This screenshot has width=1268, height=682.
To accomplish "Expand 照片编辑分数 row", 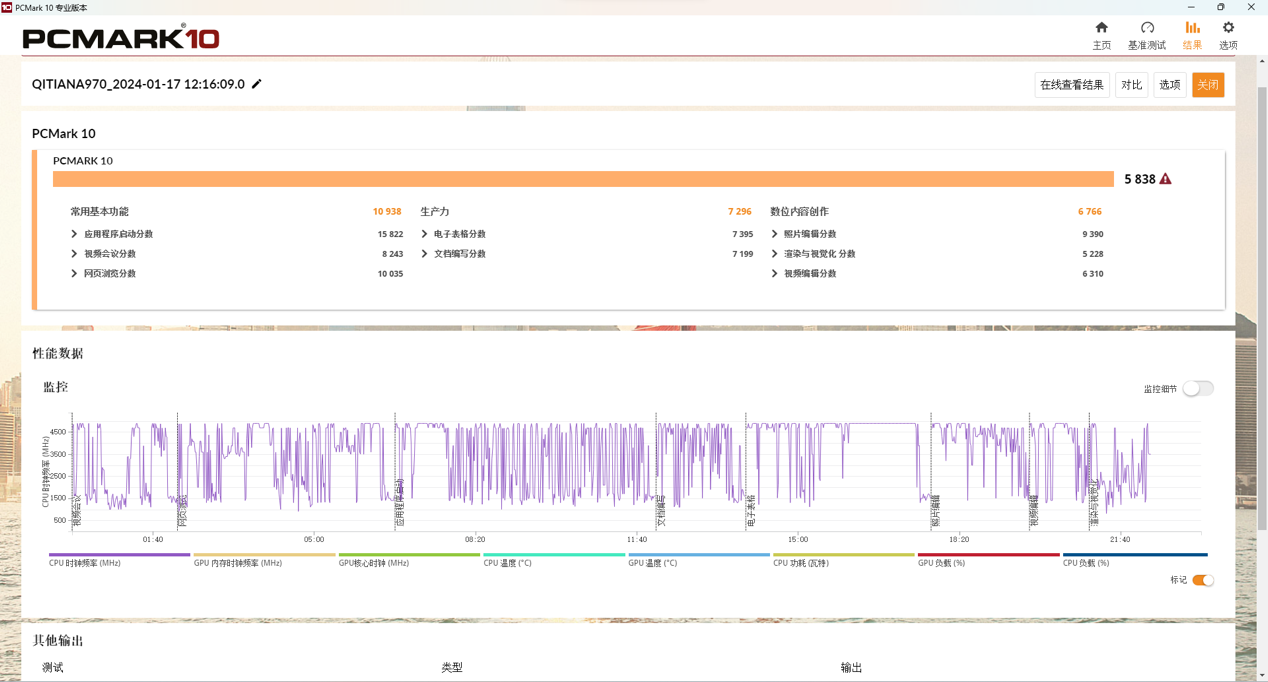I will point(774,234).
